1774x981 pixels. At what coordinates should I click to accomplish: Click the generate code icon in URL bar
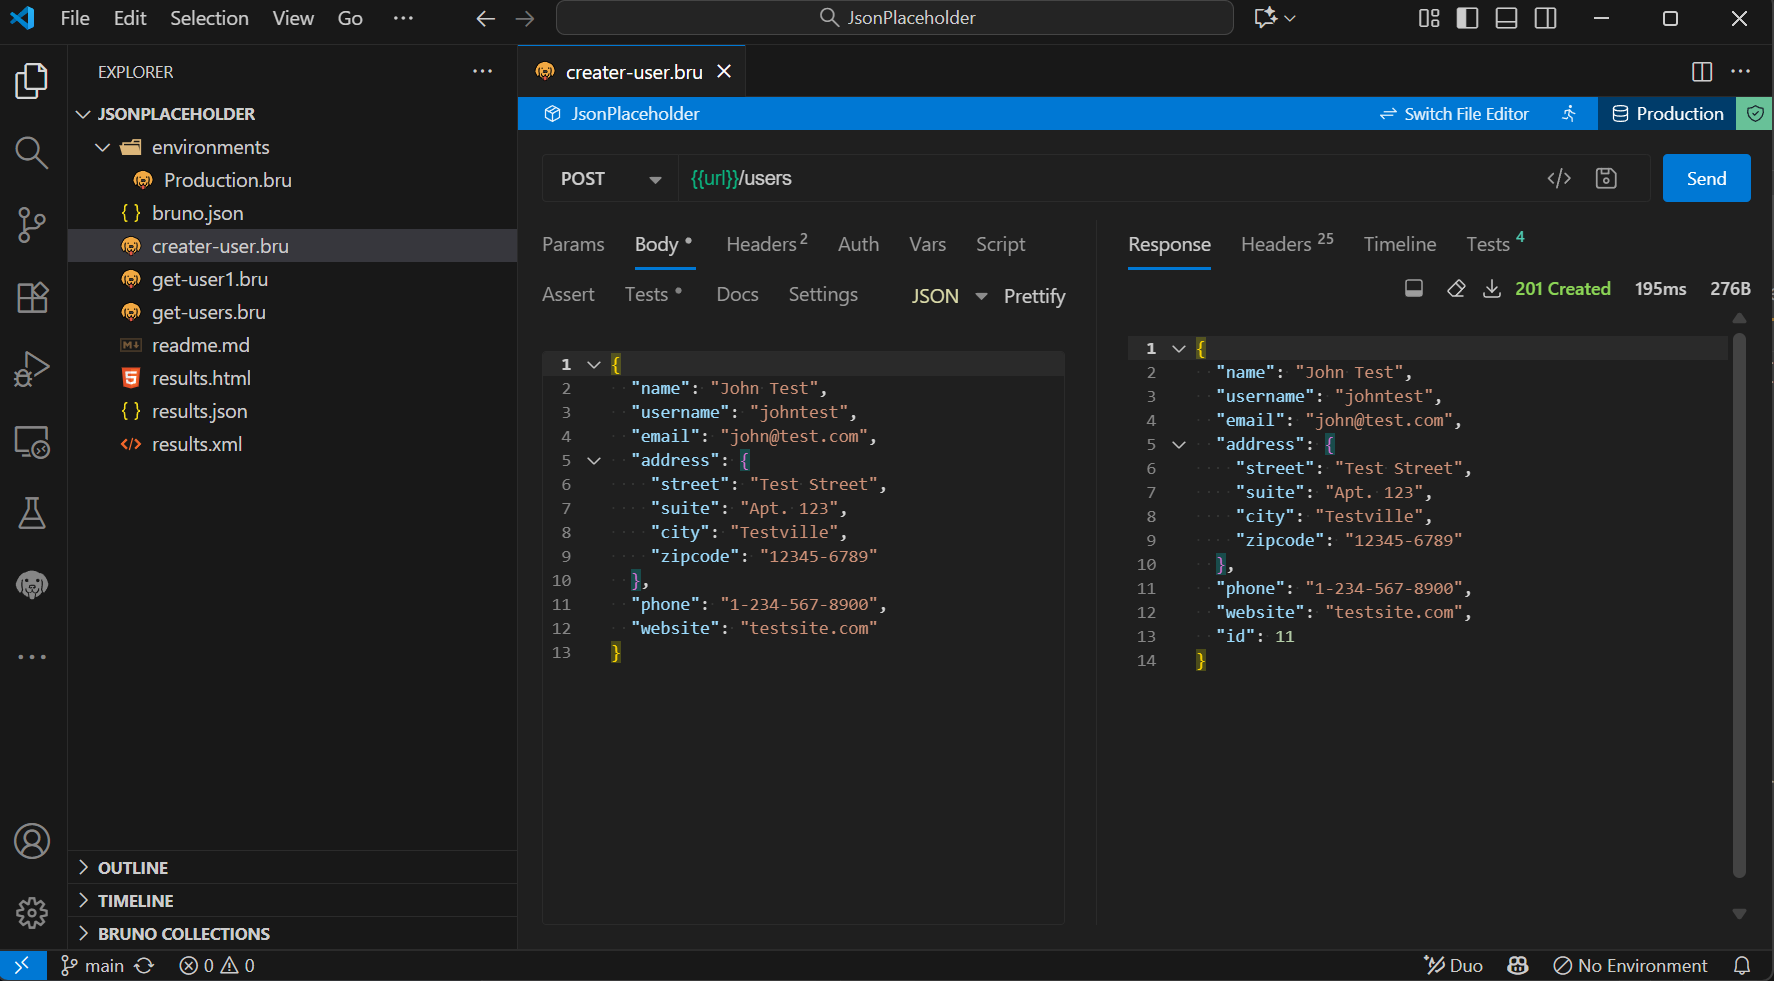pos(1559,178)
